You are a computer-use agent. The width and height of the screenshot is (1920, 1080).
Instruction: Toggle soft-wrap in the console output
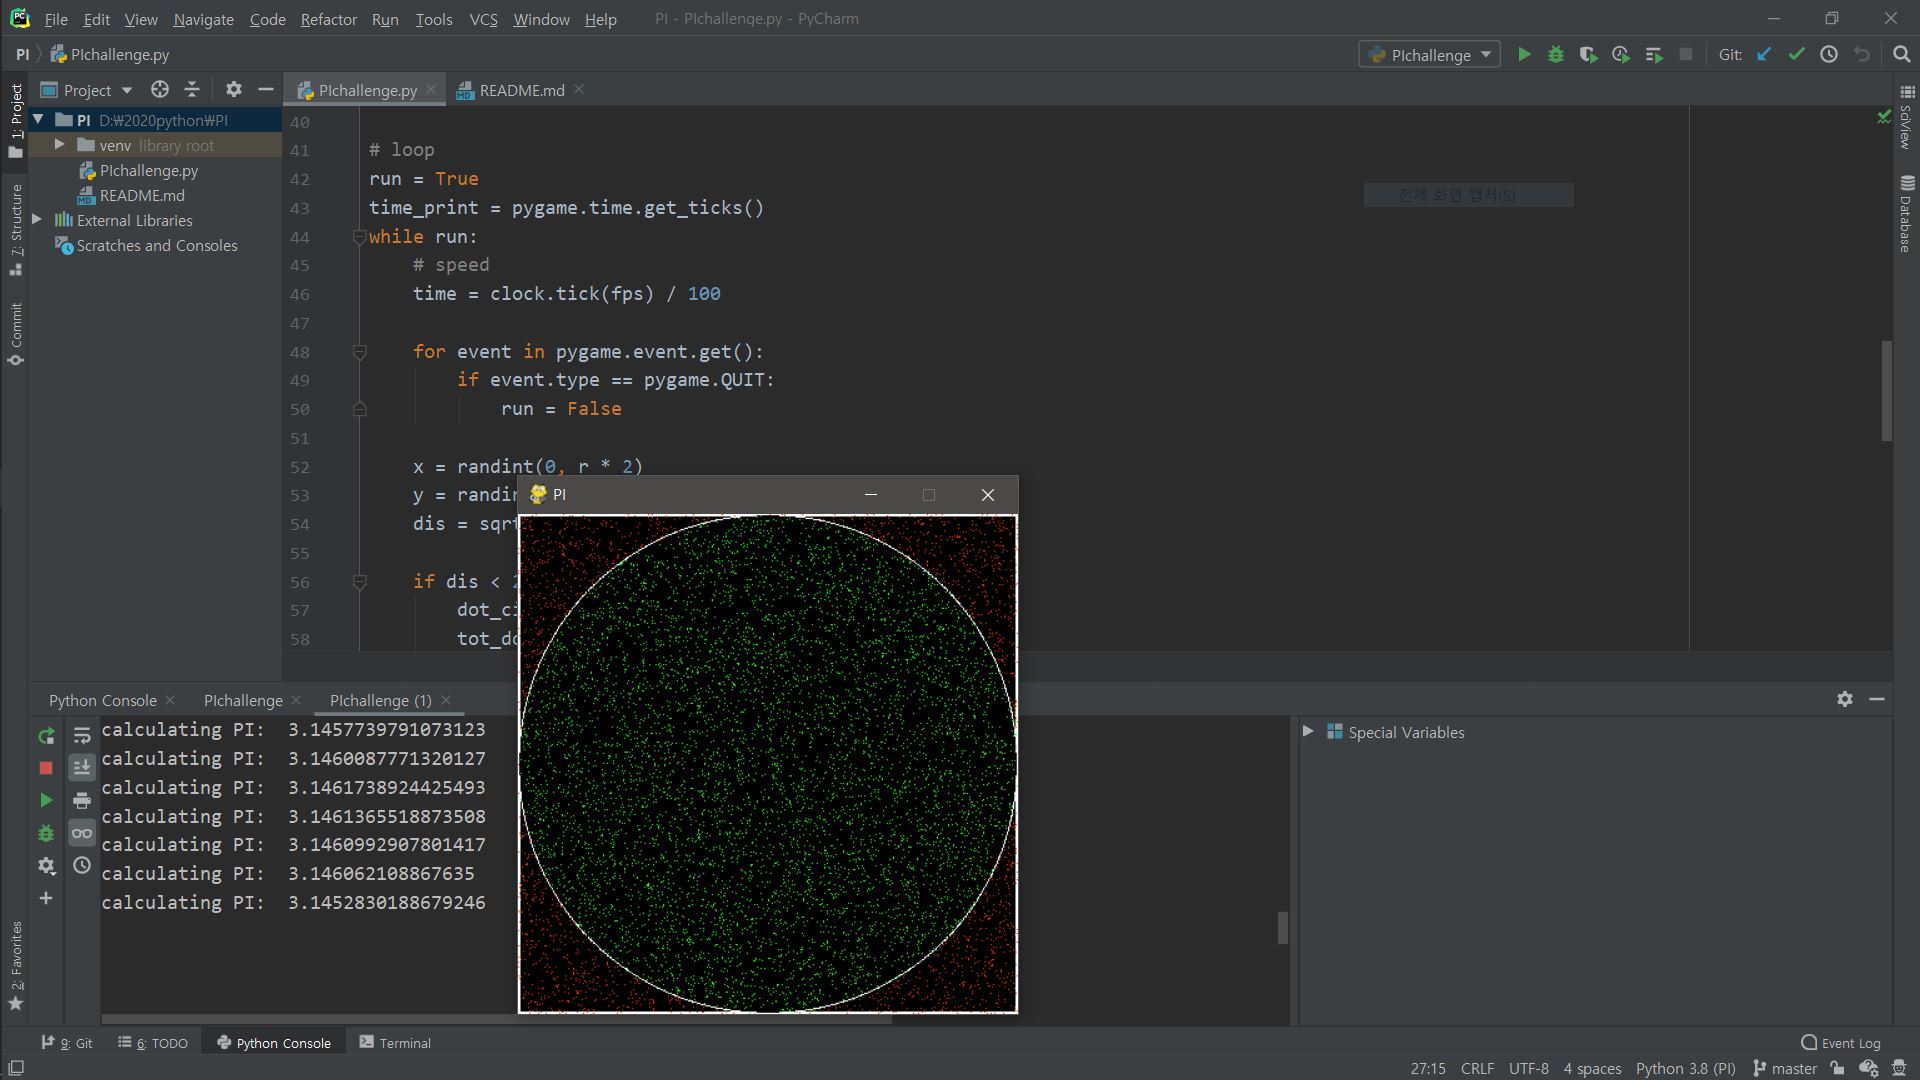coord(82,735)
